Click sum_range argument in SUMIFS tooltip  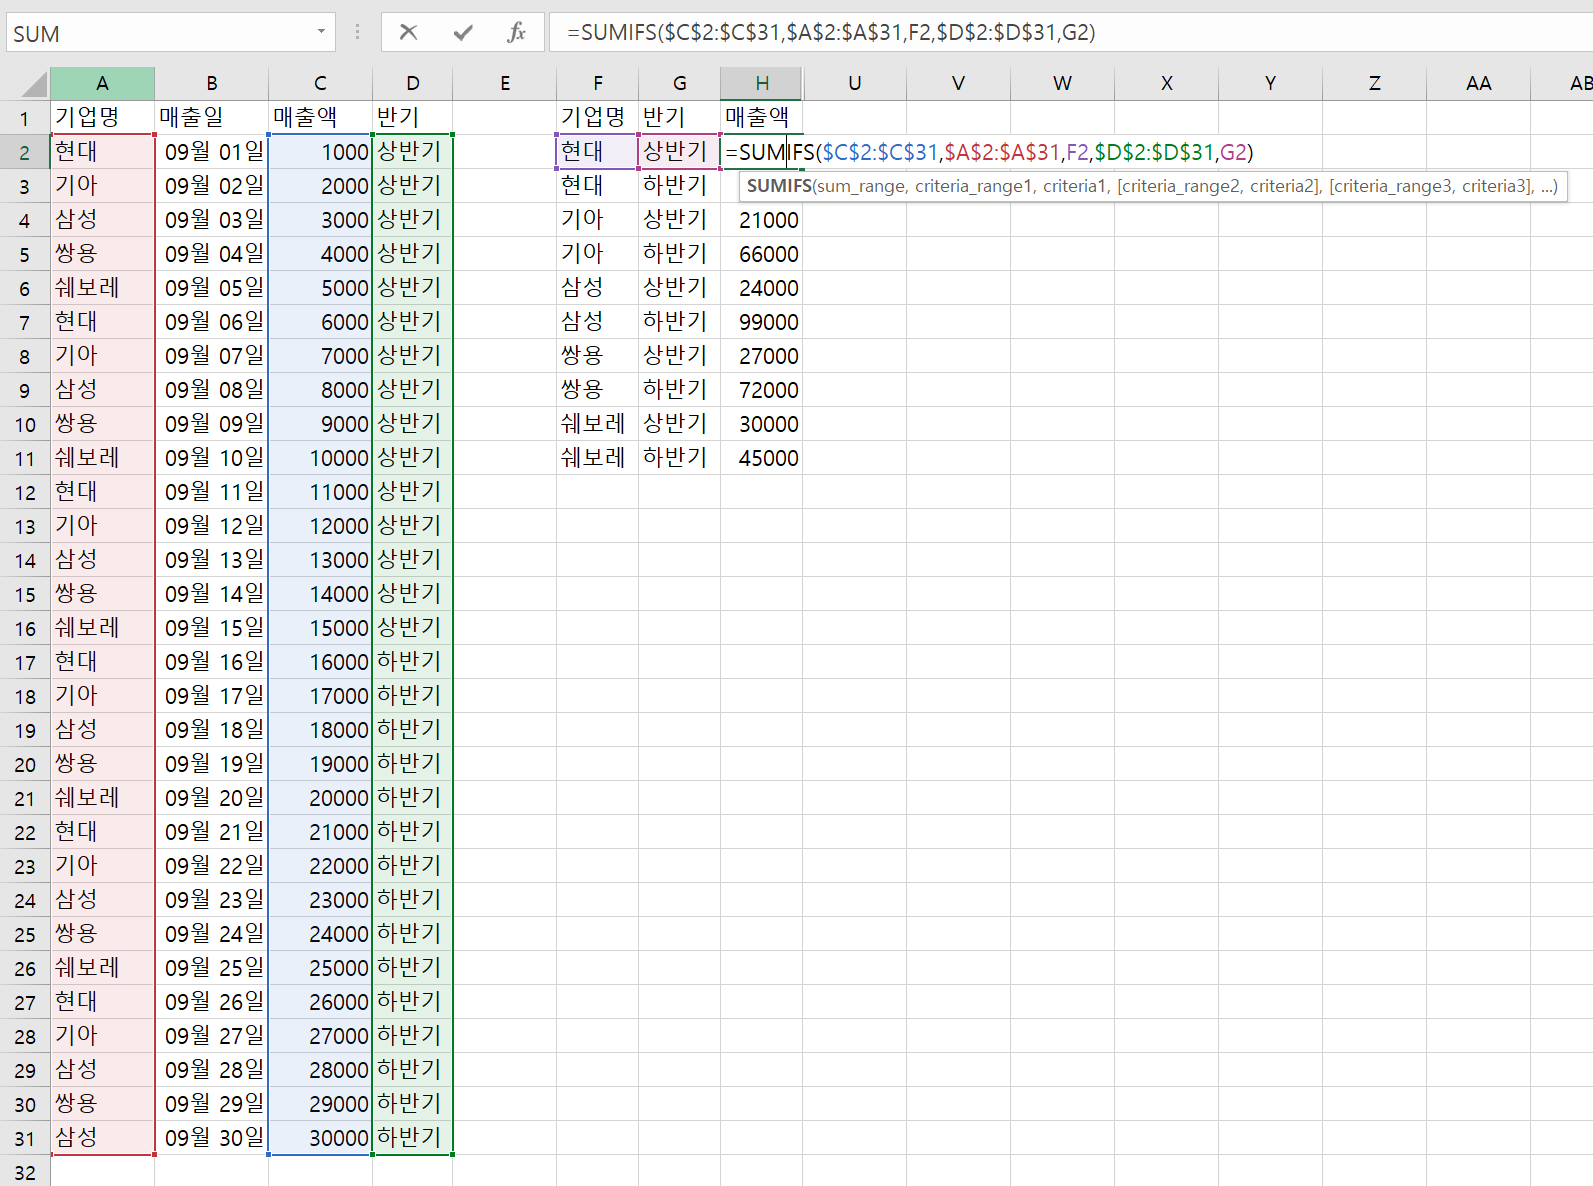(861, 186)
